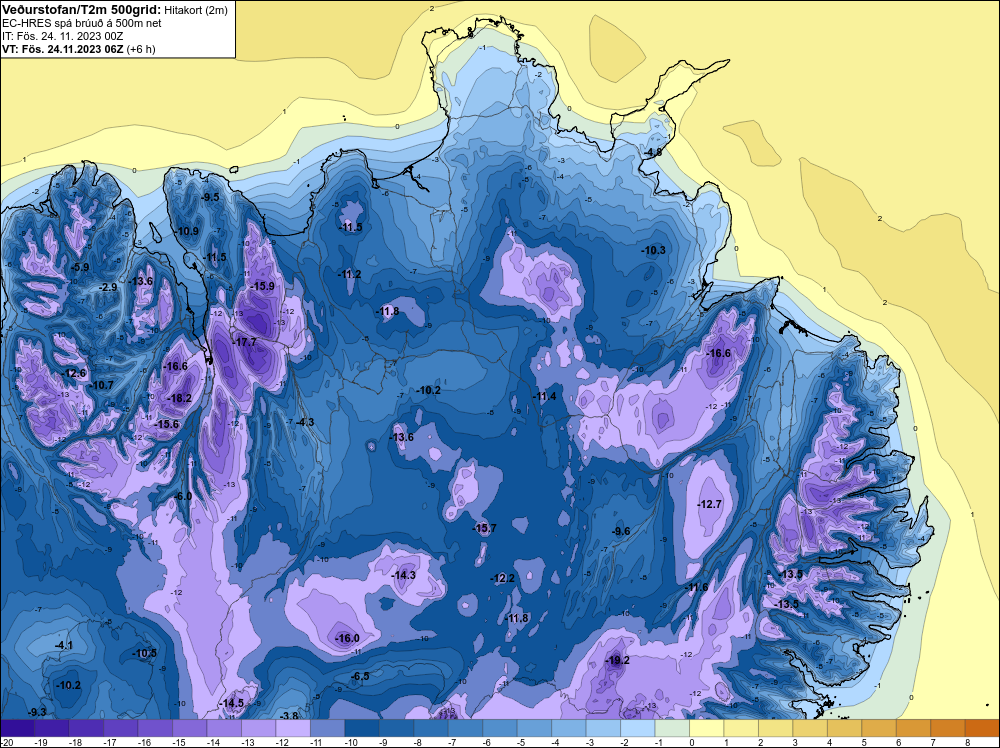Screen dimensions: 1000x748
Task: Select legend swatch between -14 and -13
Action: pyautogui.click(x=224, y=728)
